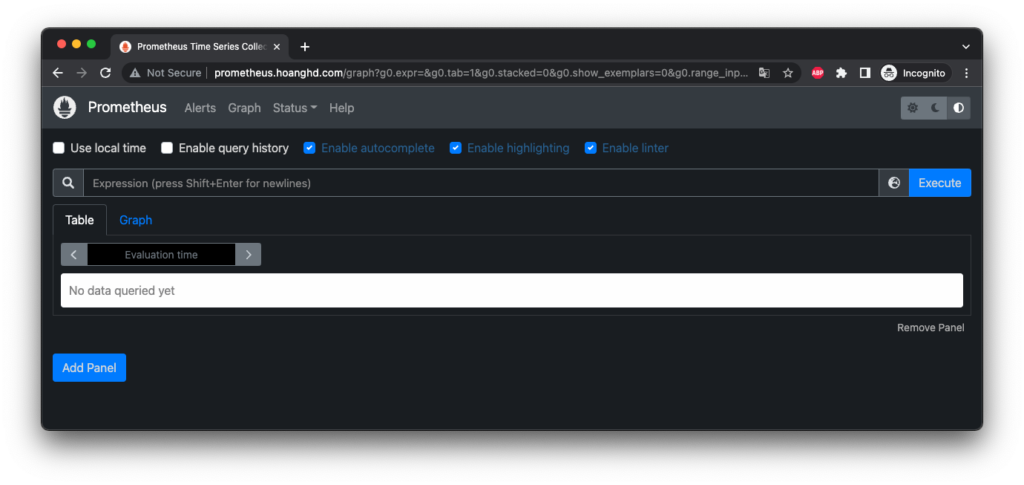The height and width of the screenshot is (485, 1024).
Task: Expand the Status dropdown menu
Action: 295,108
